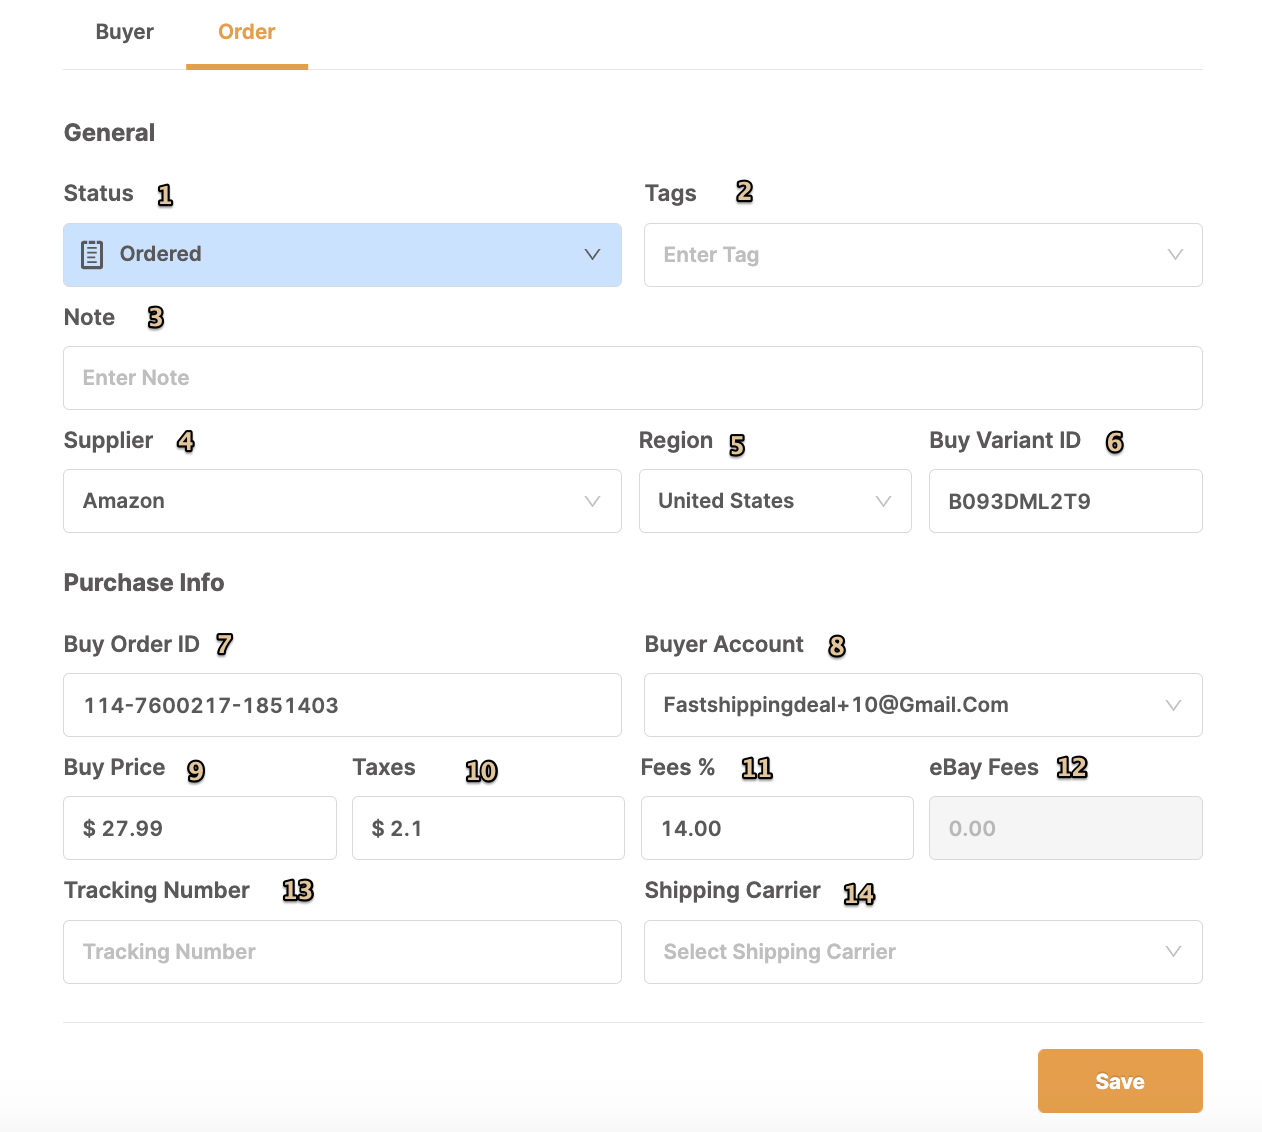Screen dimensions: 1262x1132
Task: Click the Taxes label
Action: [x=384, y=767]
